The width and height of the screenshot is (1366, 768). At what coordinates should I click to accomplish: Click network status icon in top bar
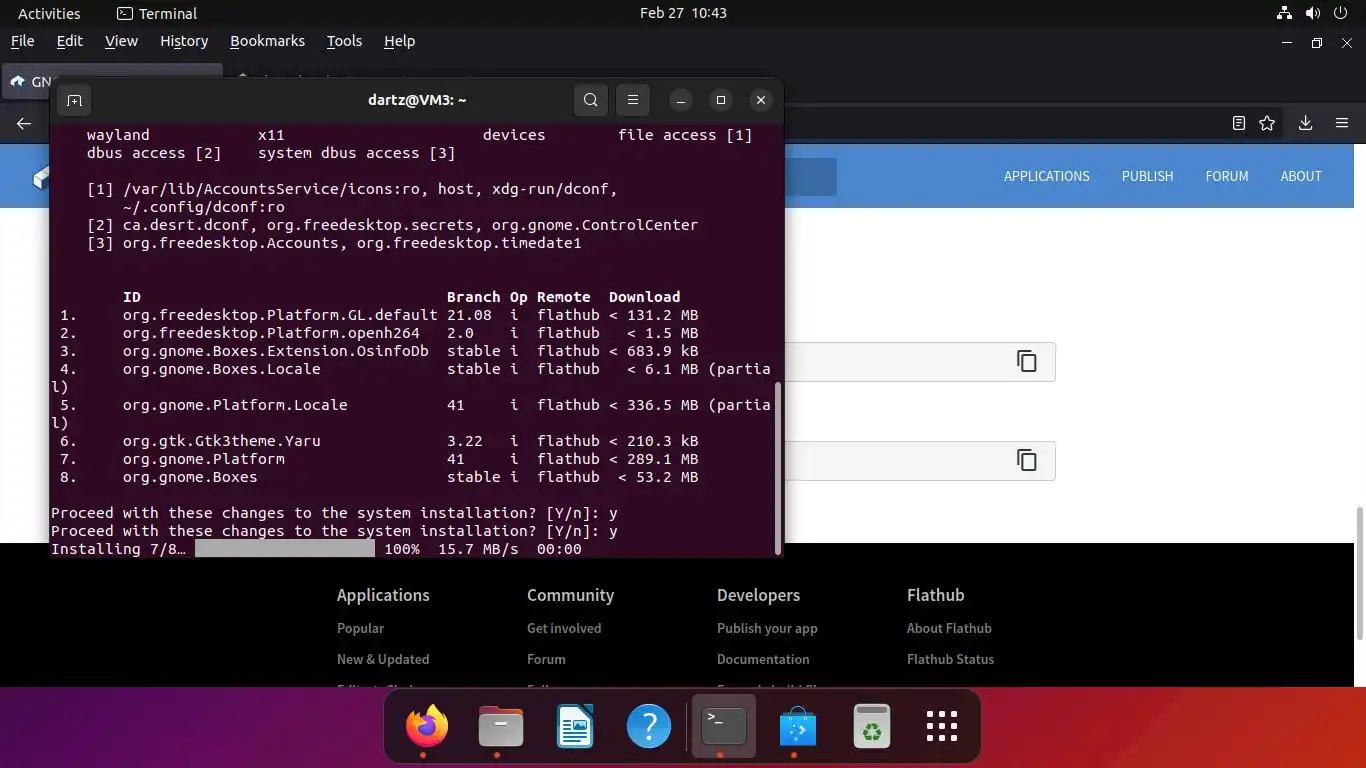coord(1285,13)
